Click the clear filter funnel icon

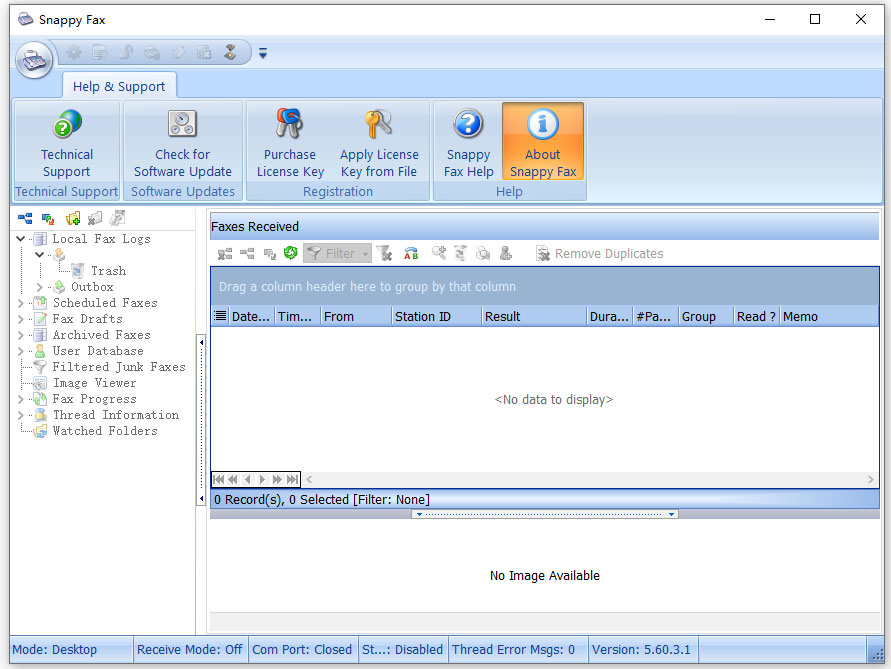tap(385, 254)
